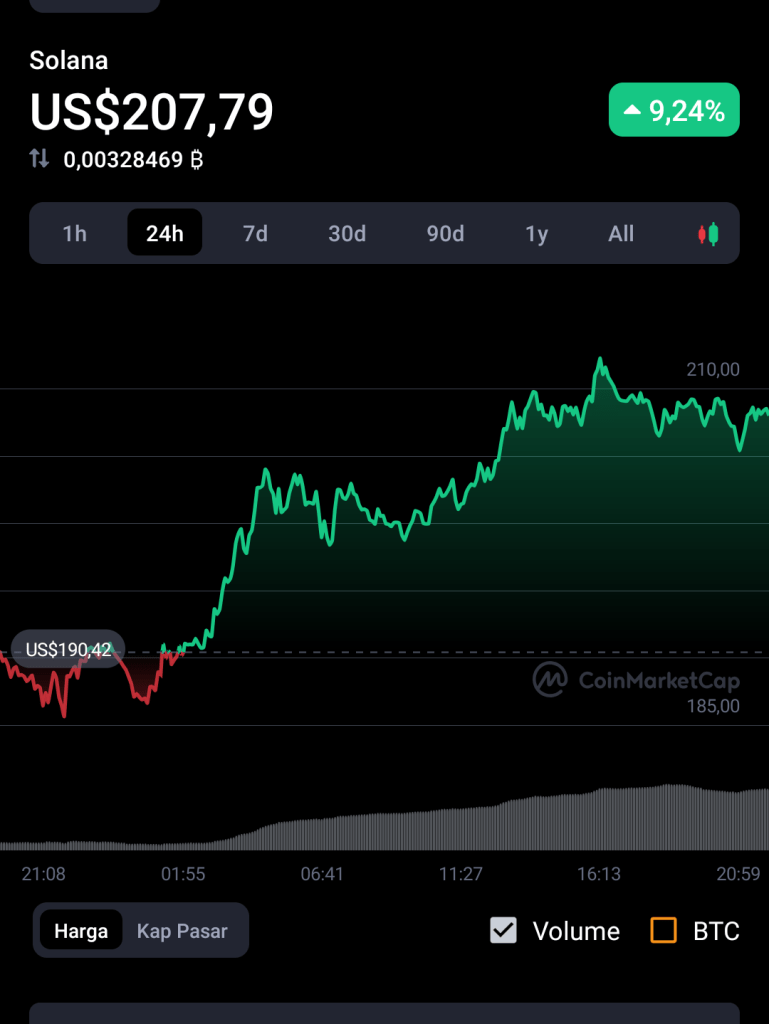Select the 1h time range
The width and height of the screenshot is (769, 1024).
pos(75,234)
